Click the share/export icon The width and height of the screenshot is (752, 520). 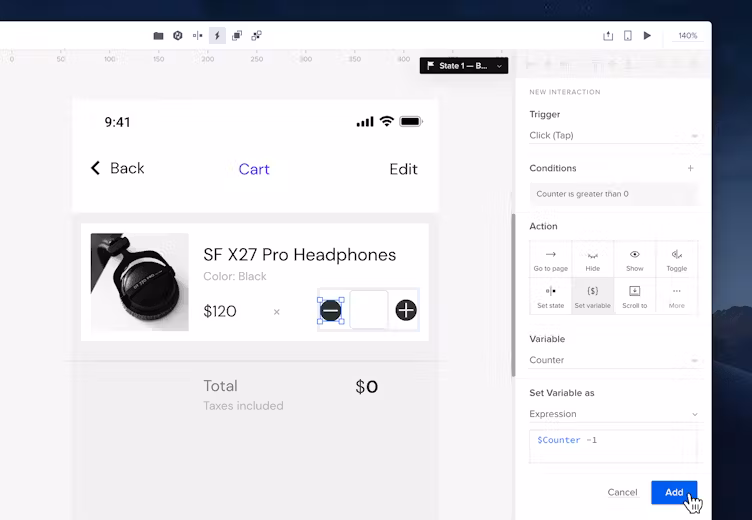[x=608, y=35]
